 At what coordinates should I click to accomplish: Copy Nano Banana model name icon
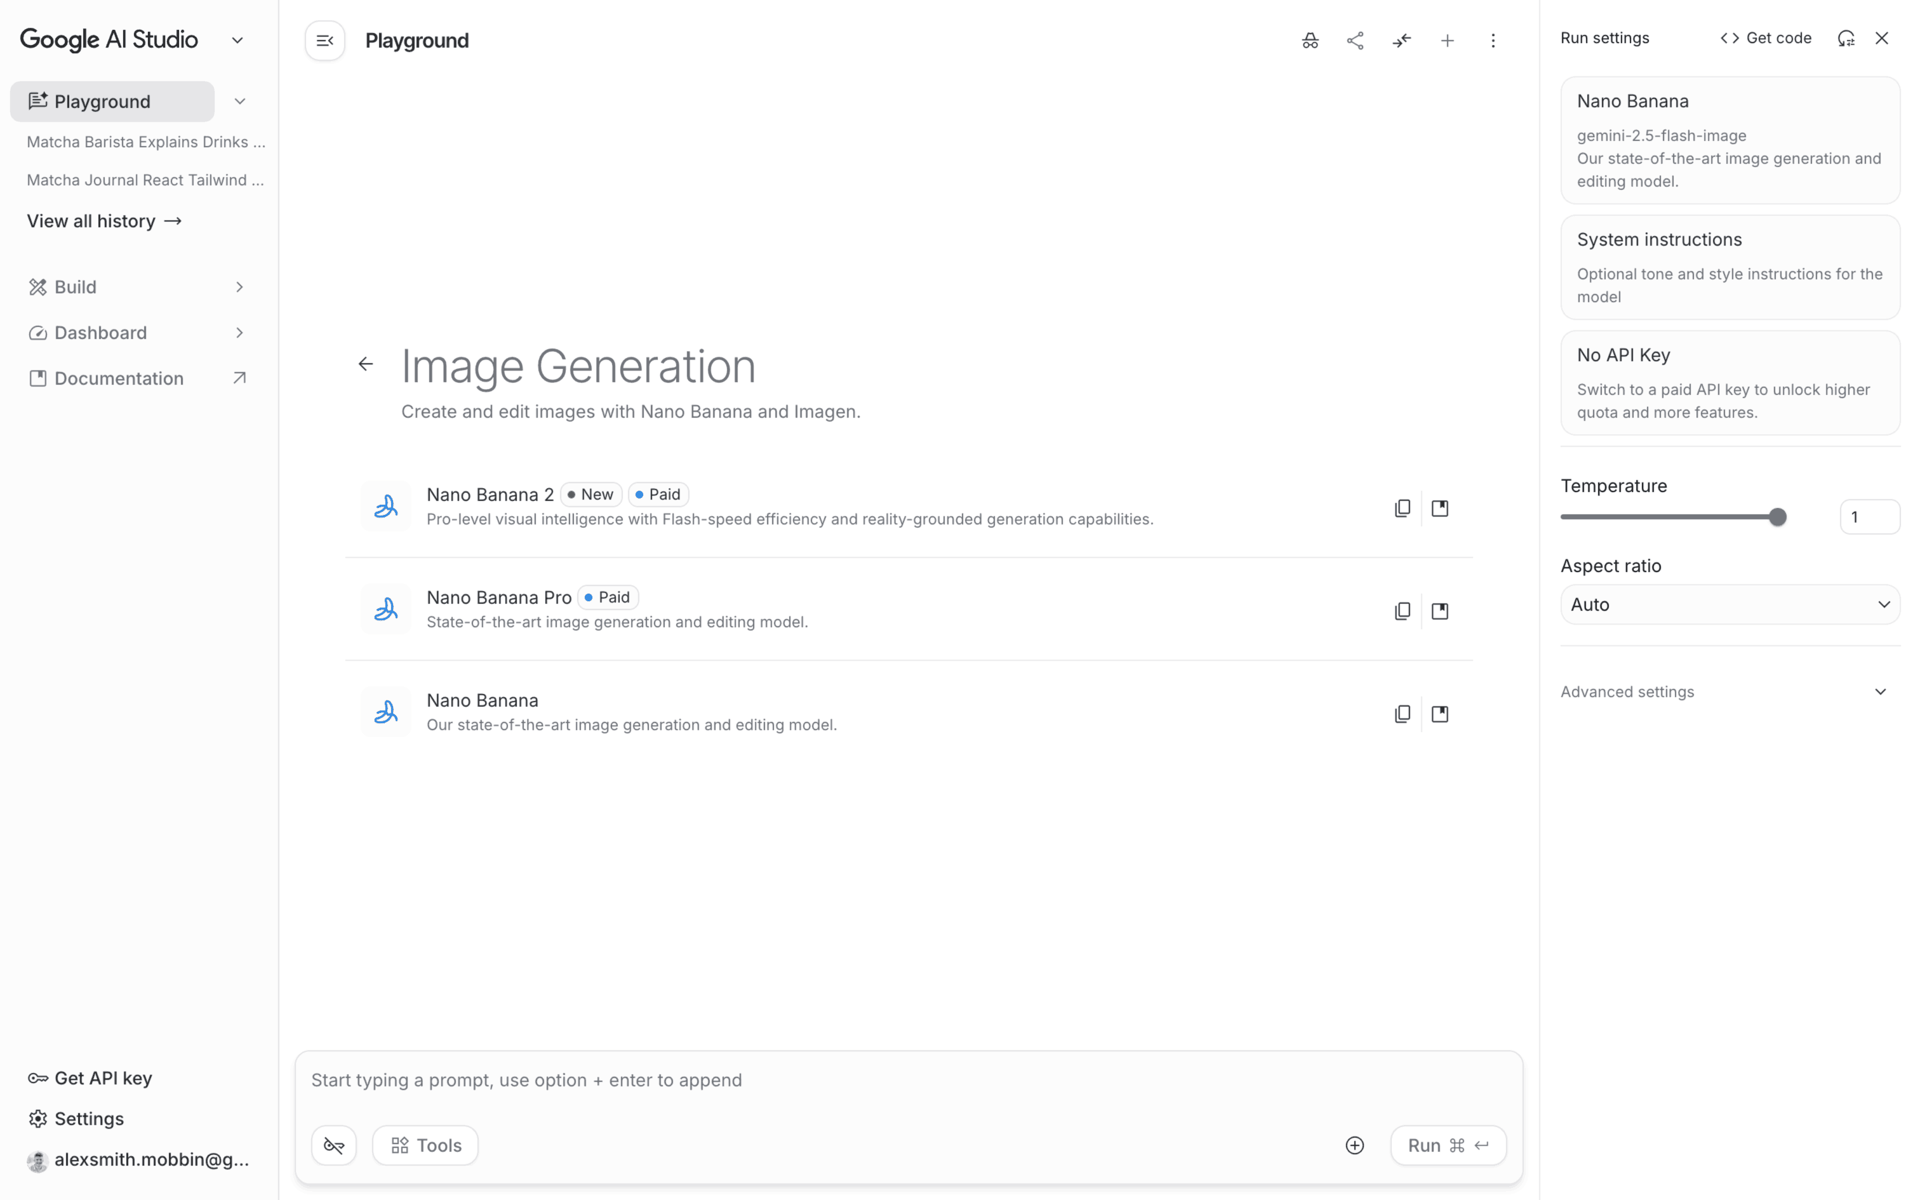[x=1402, y=714]
